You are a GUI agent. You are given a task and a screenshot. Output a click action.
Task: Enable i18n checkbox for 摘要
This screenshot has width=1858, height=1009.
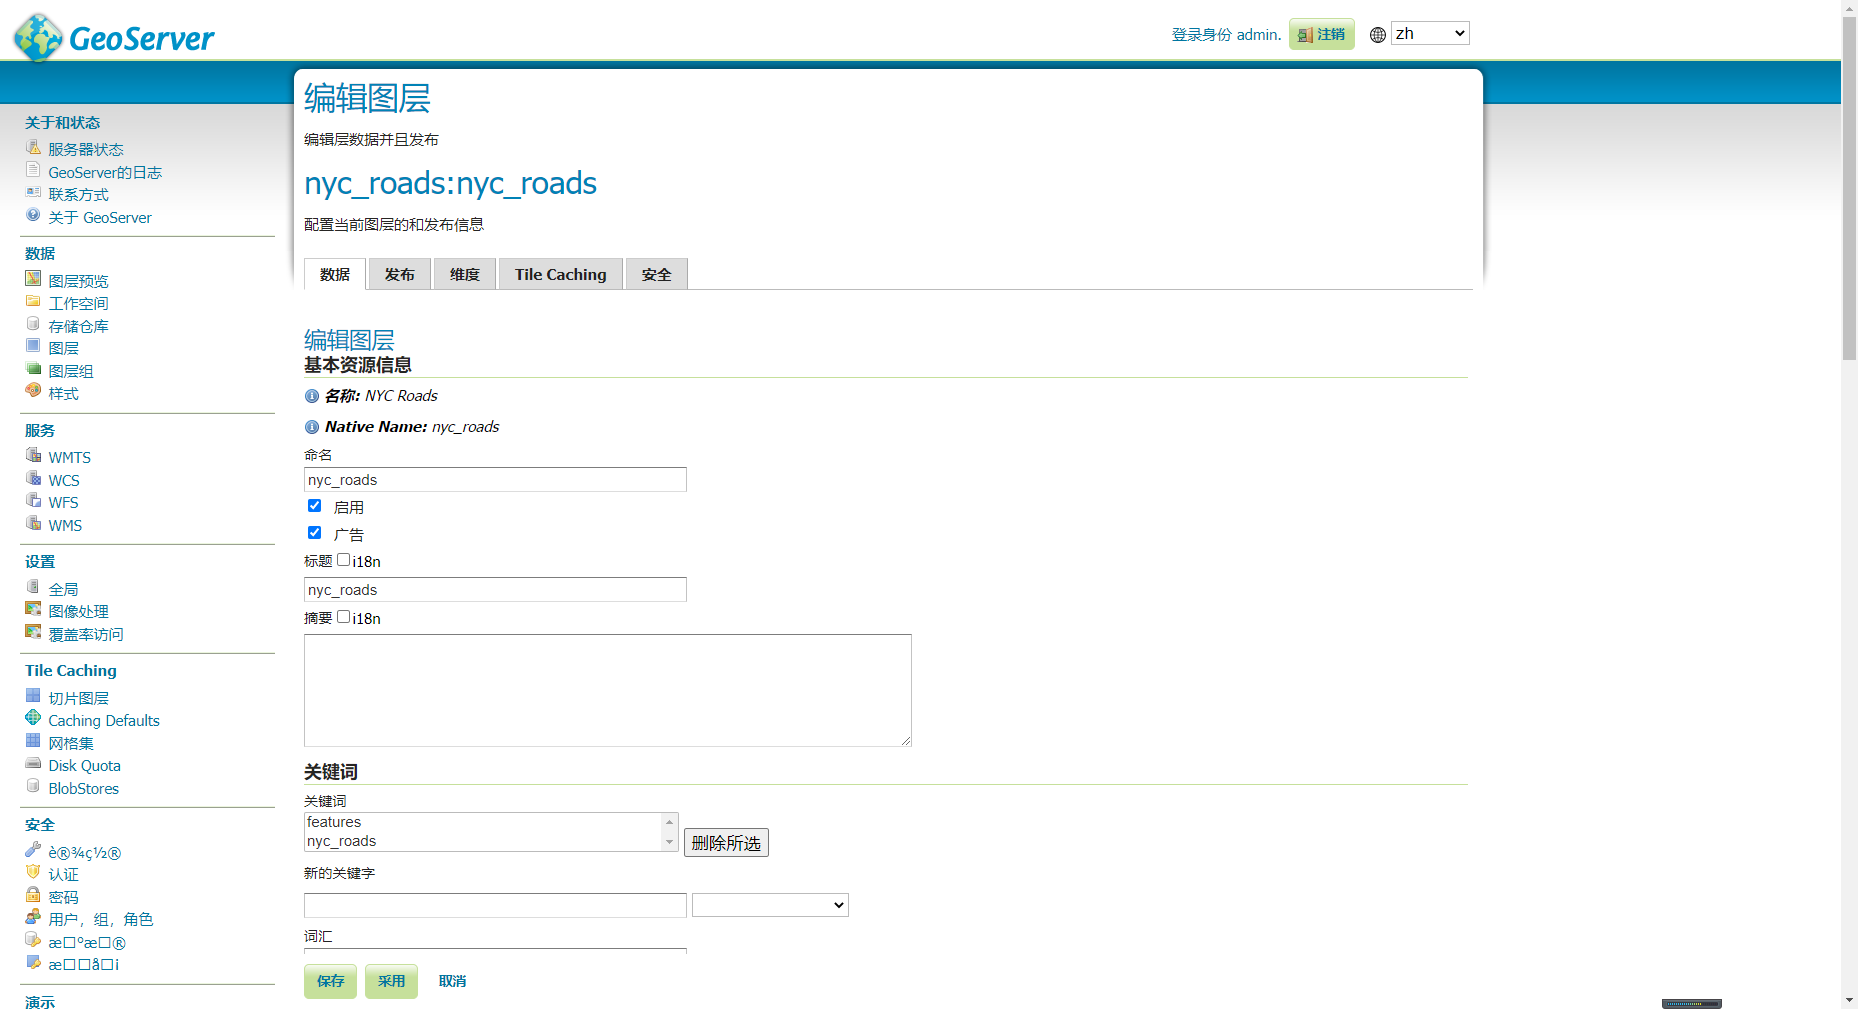(343, 617)
